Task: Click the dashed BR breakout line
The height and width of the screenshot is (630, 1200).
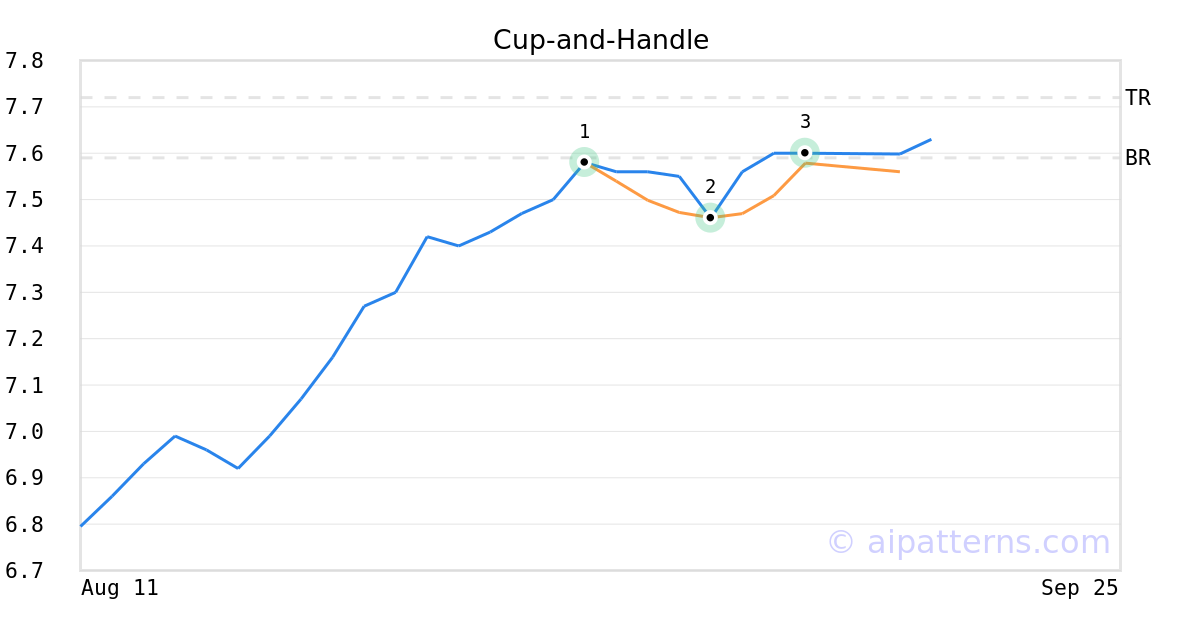Action: tap(600, 158)
